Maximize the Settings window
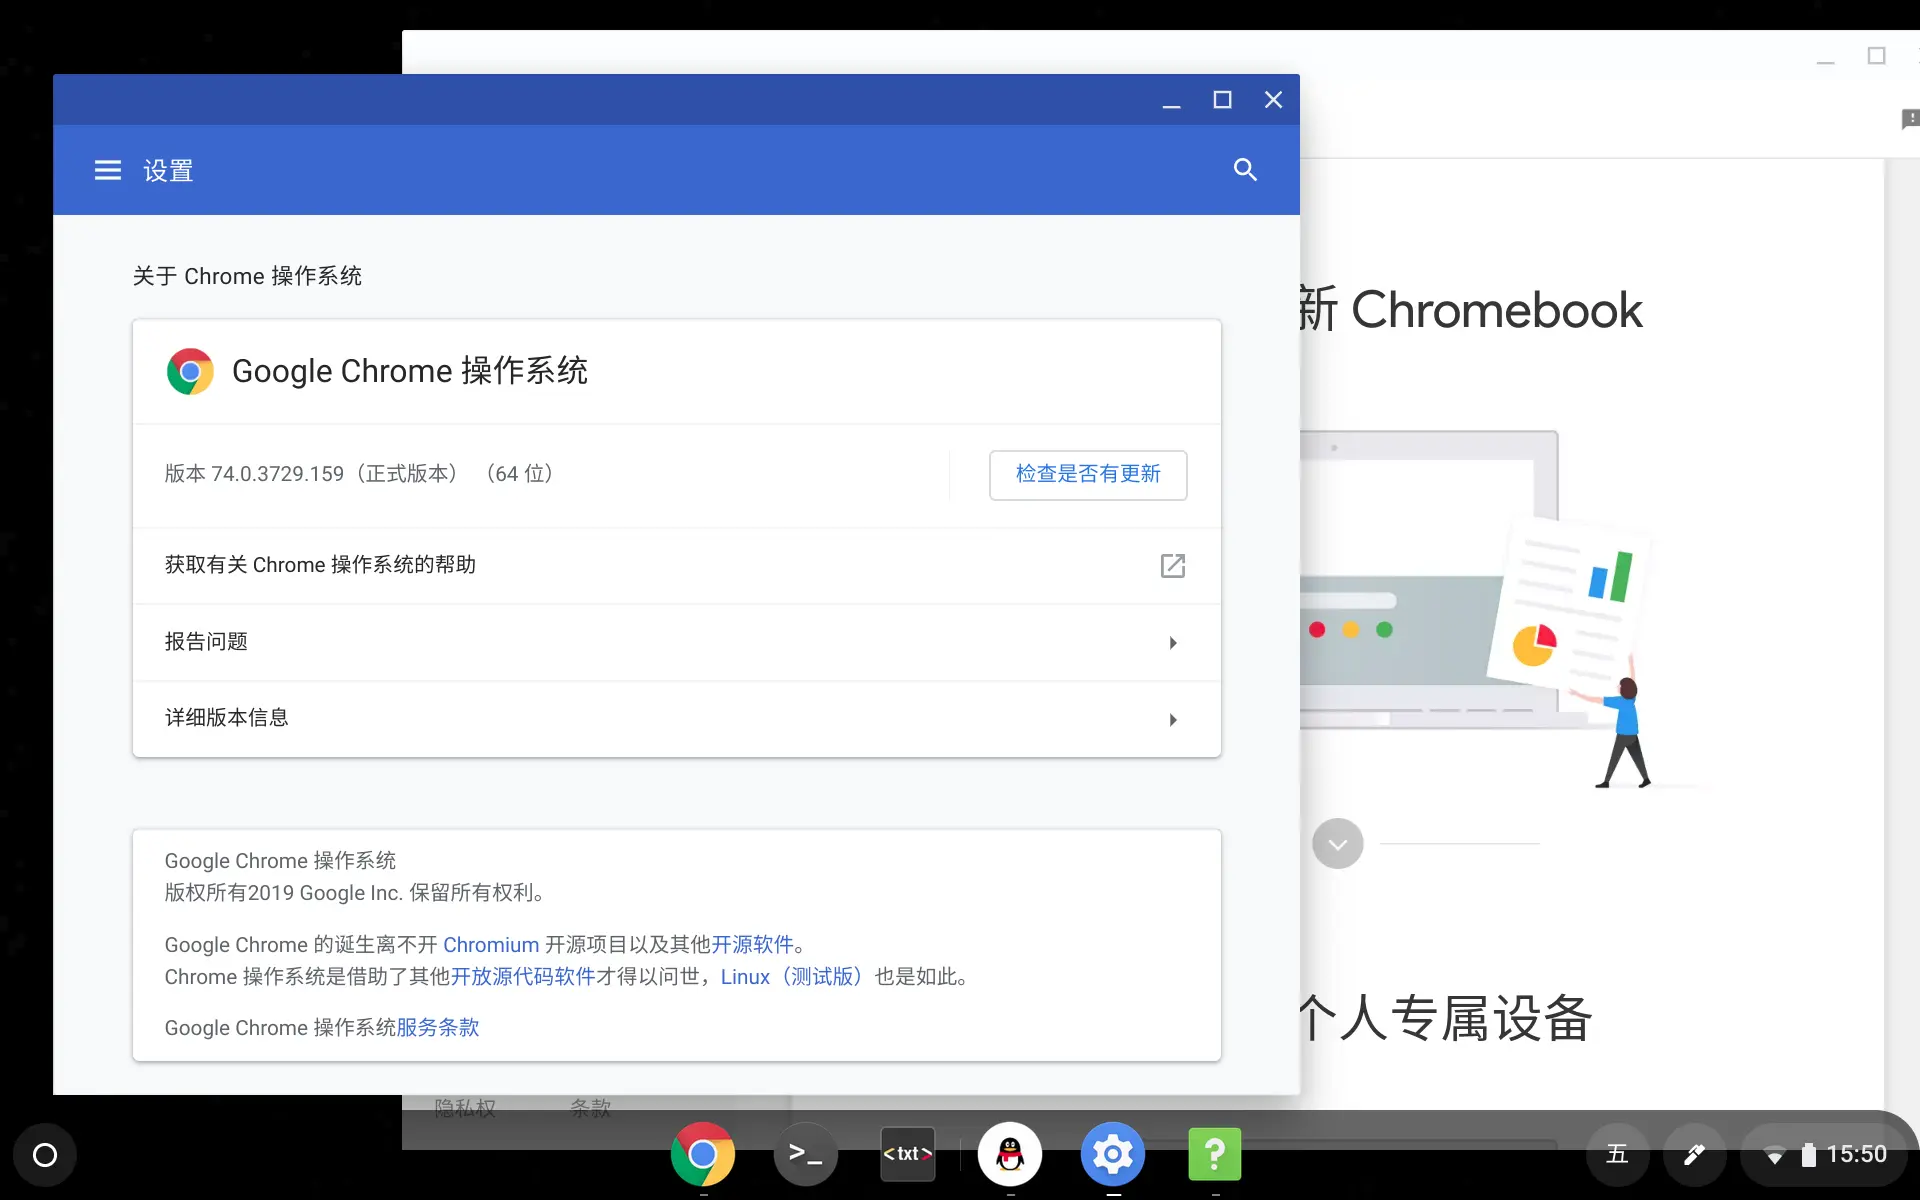Screen dimensions: 1920x1200 [x=1222, y=100]
